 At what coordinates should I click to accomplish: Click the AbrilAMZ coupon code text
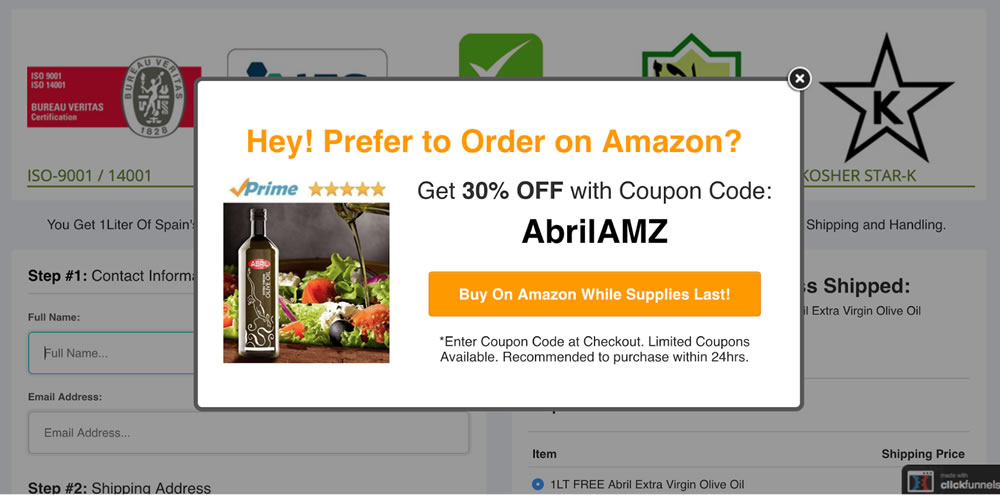point(594,232)
